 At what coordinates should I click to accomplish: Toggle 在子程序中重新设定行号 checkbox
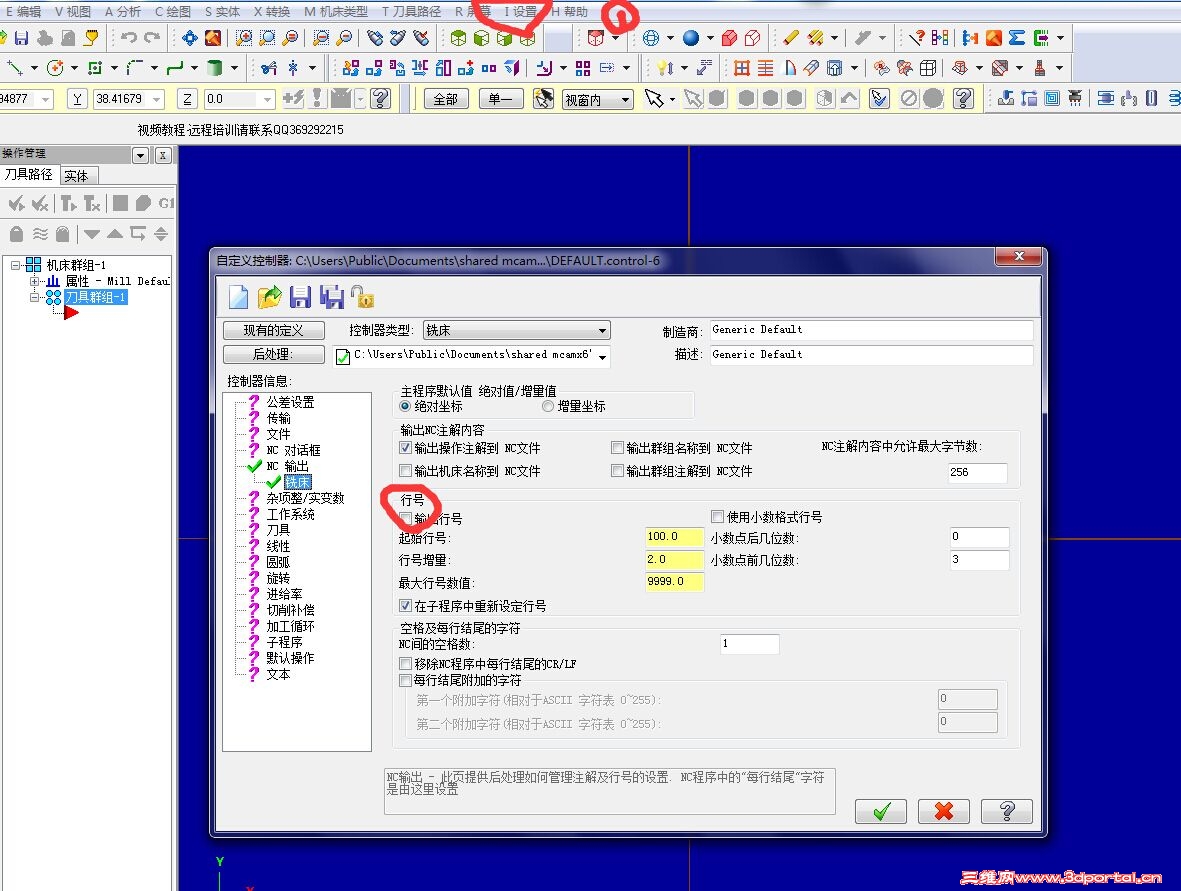(x=405, y=606)
